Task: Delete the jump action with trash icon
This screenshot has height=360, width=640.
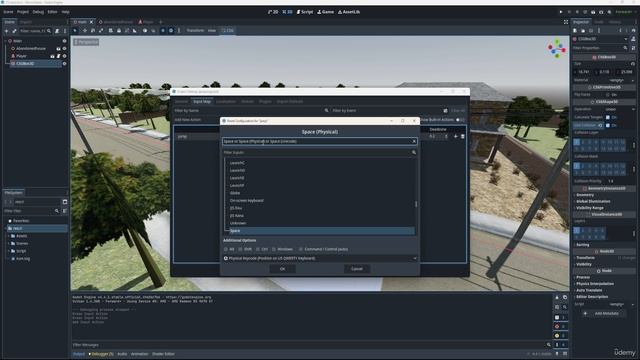Action: tap(462, 136)
